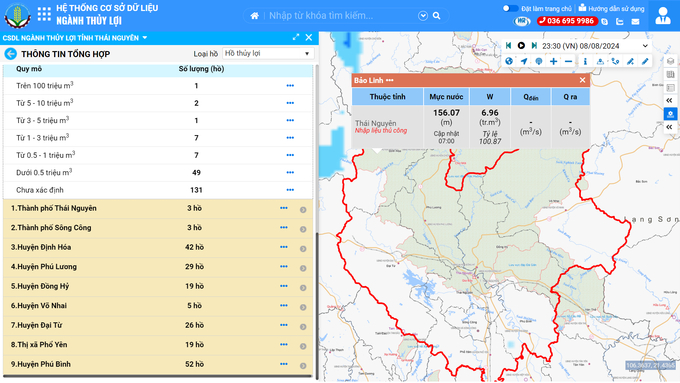Click the Nhập liệu thủ công label
The image size is (680, 383).
pyautogui.click(x=381, y=131)
